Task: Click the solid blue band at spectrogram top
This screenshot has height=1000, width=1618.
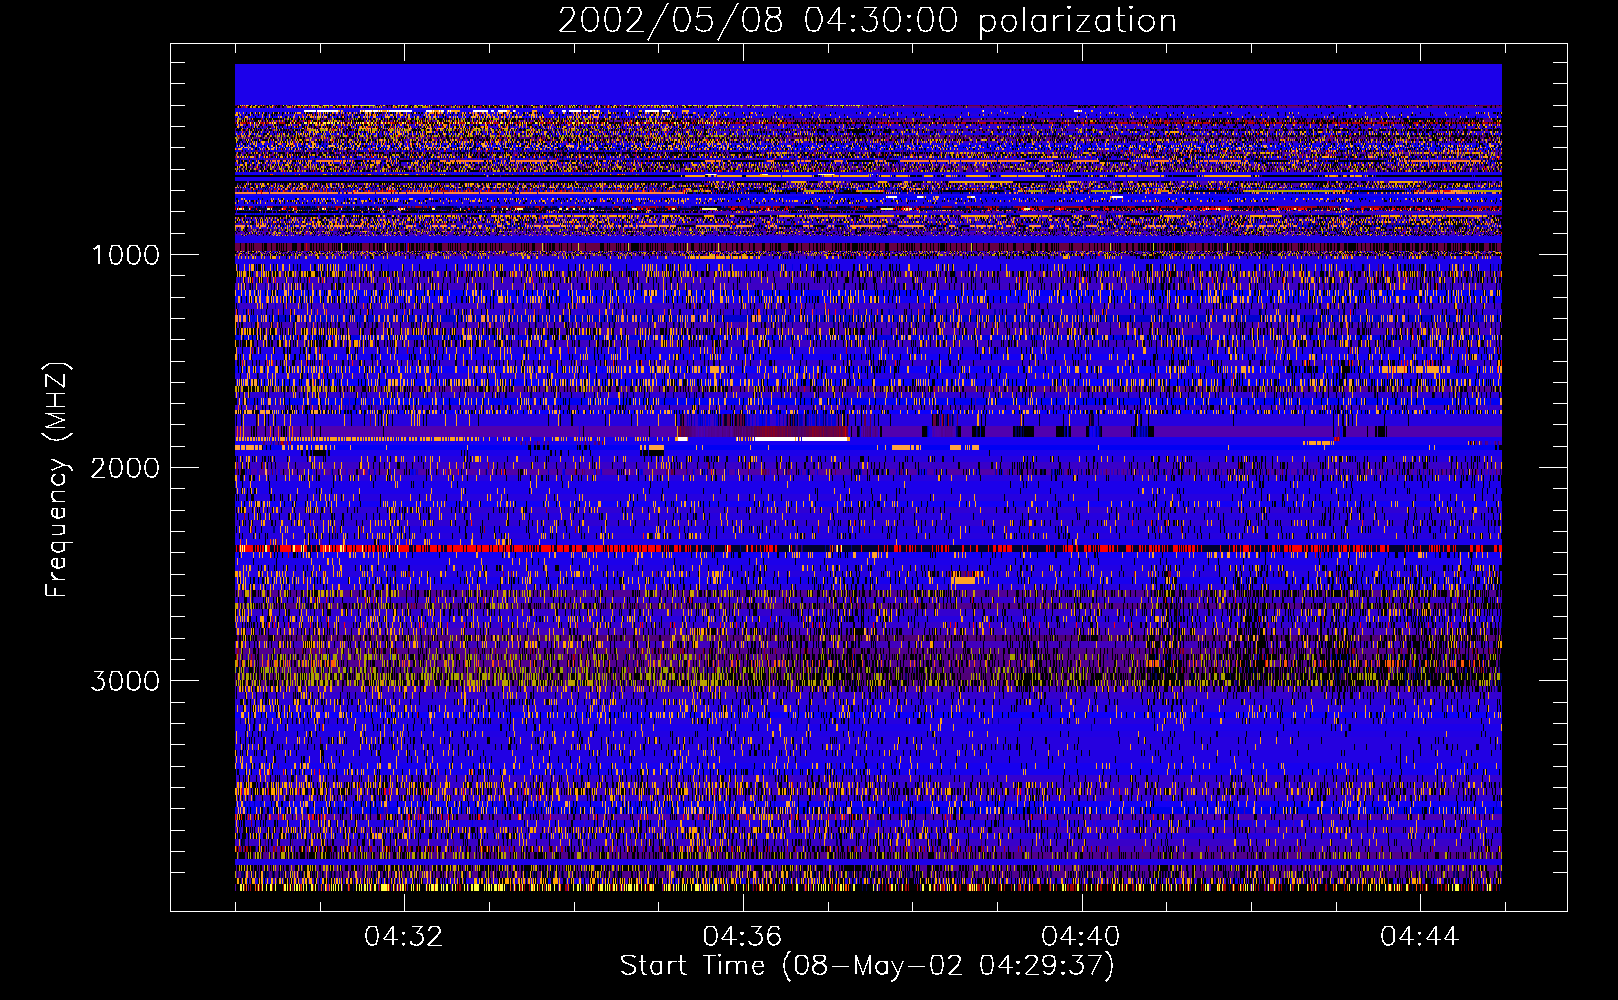Action: (868, 85)
